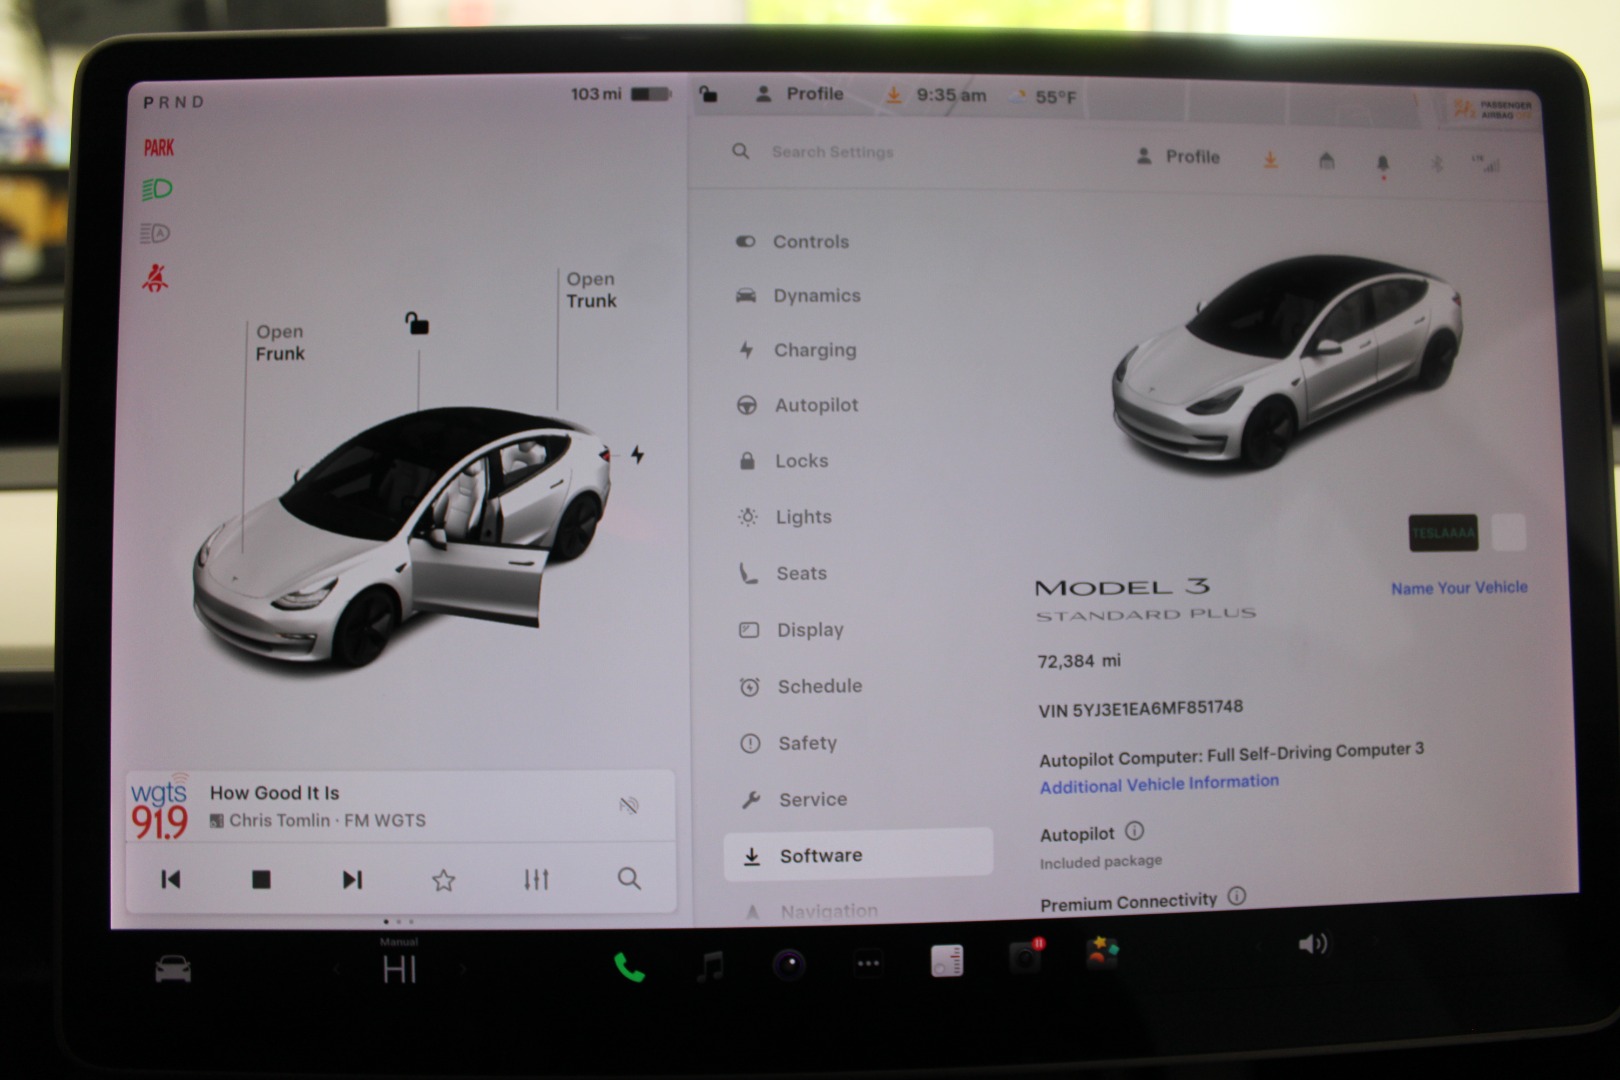
Task: Open the radio app icon in bottom bar
Action: click(x=946, y=961)
